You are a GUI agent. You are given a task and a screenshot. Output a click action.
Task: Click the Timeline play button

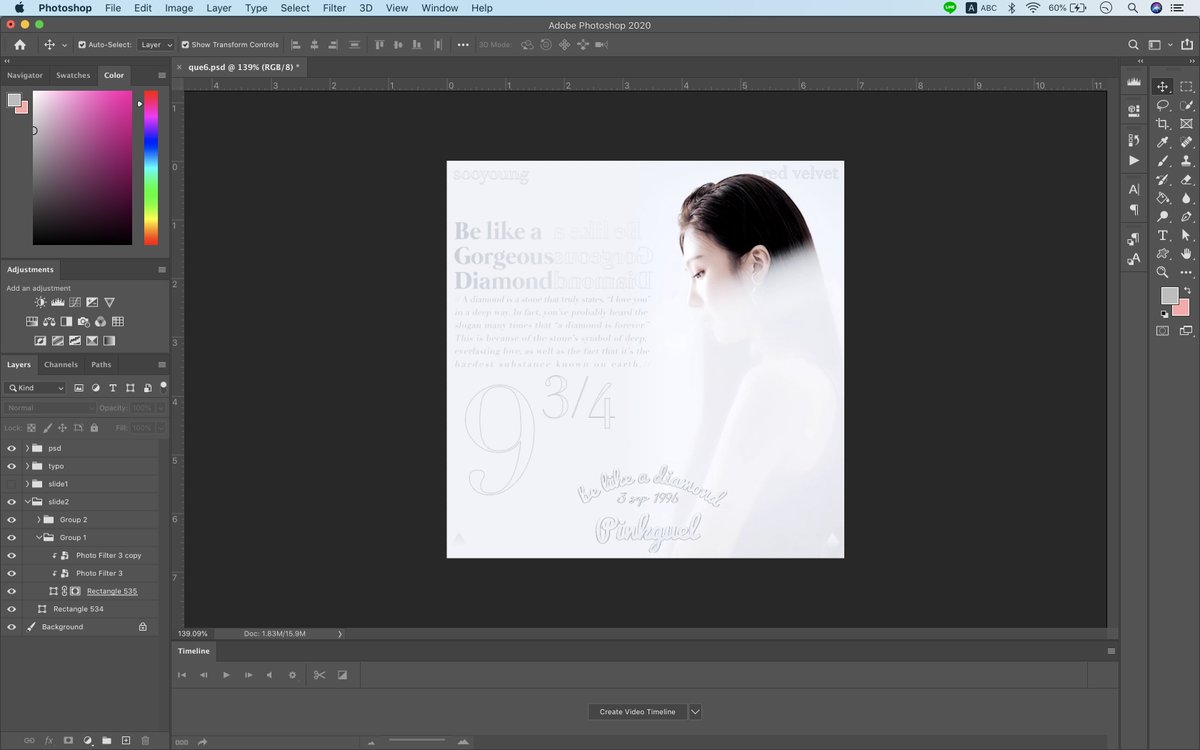[x=226, y=675]
